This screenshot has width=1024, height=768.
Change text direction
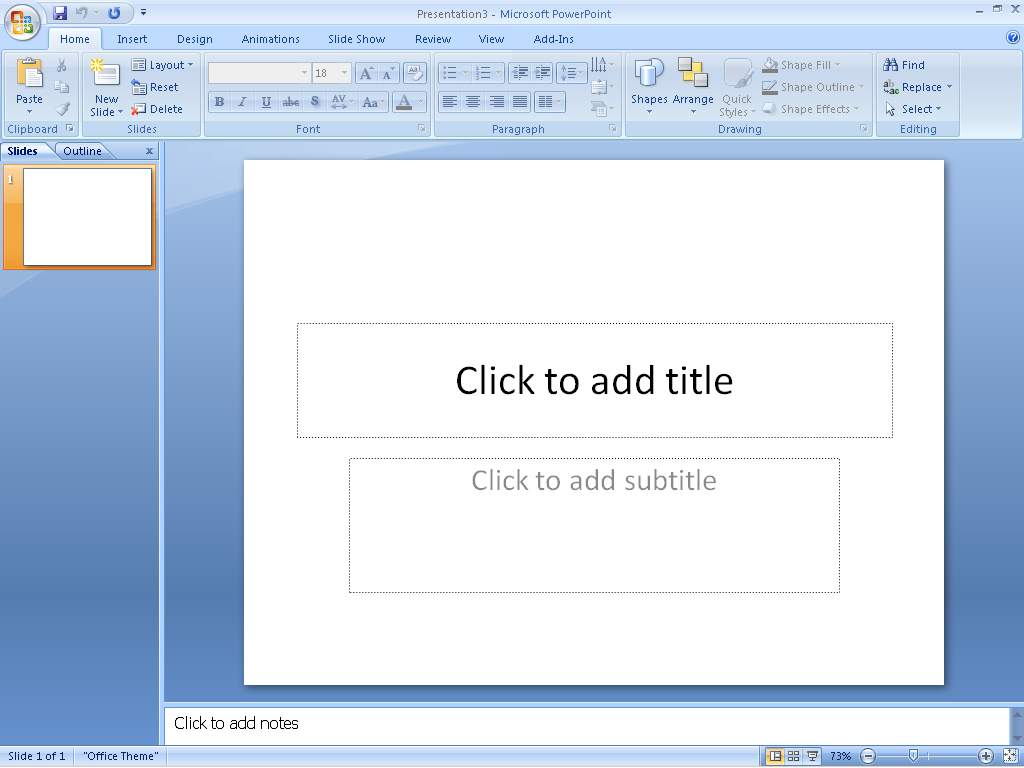coord(601,65)
